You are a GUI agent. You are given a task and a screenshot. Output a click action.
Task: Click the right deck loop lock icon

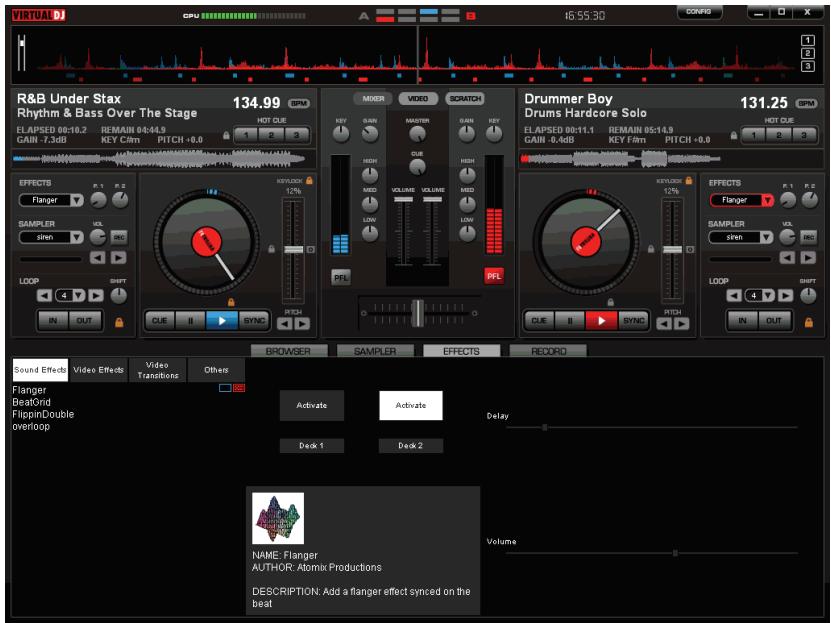pyautogui.click(x=809, y=322)
